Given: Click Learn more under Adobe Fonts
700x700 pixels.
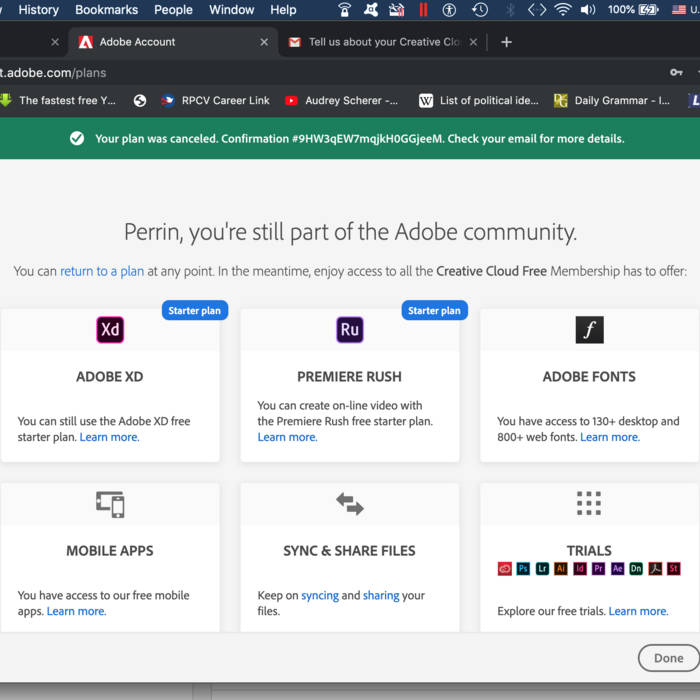Looking at the screenshot, I should click(x=610, y=437).
